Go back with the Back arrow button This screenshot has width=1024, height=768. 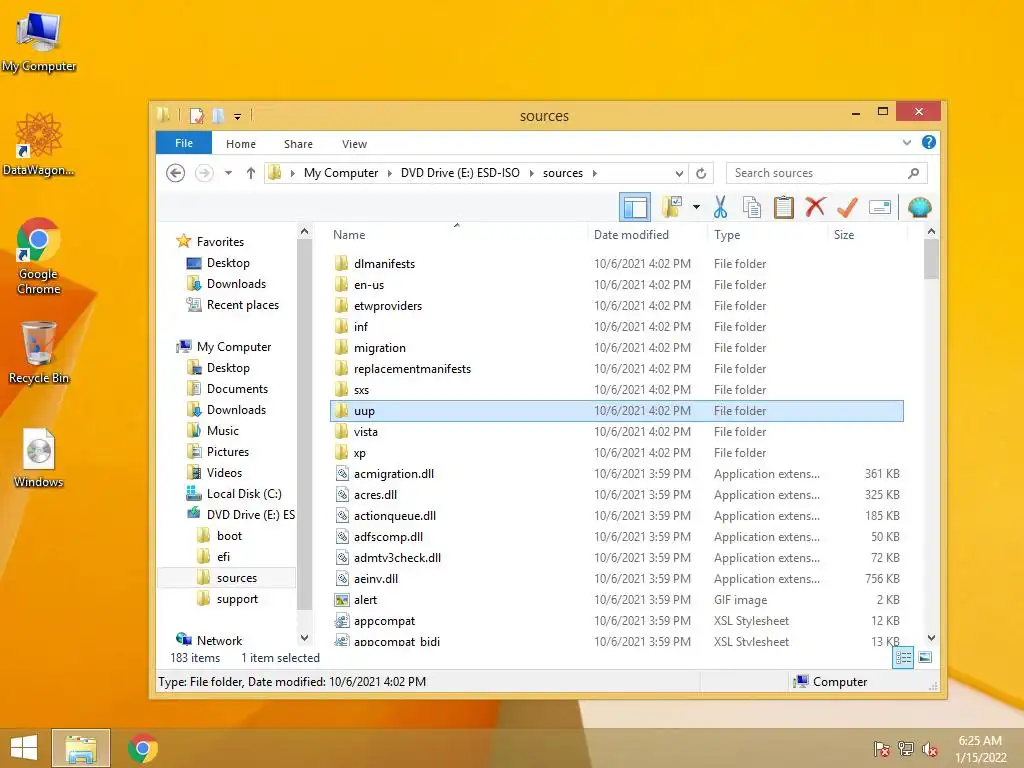click(175, 173)
